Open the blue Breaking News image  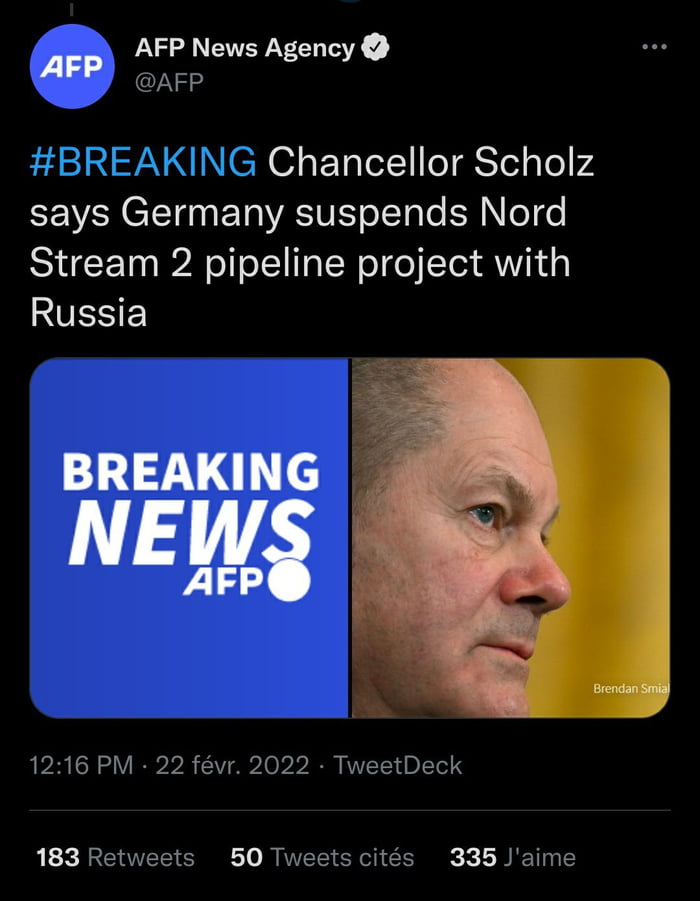click(x=189, y=538)
